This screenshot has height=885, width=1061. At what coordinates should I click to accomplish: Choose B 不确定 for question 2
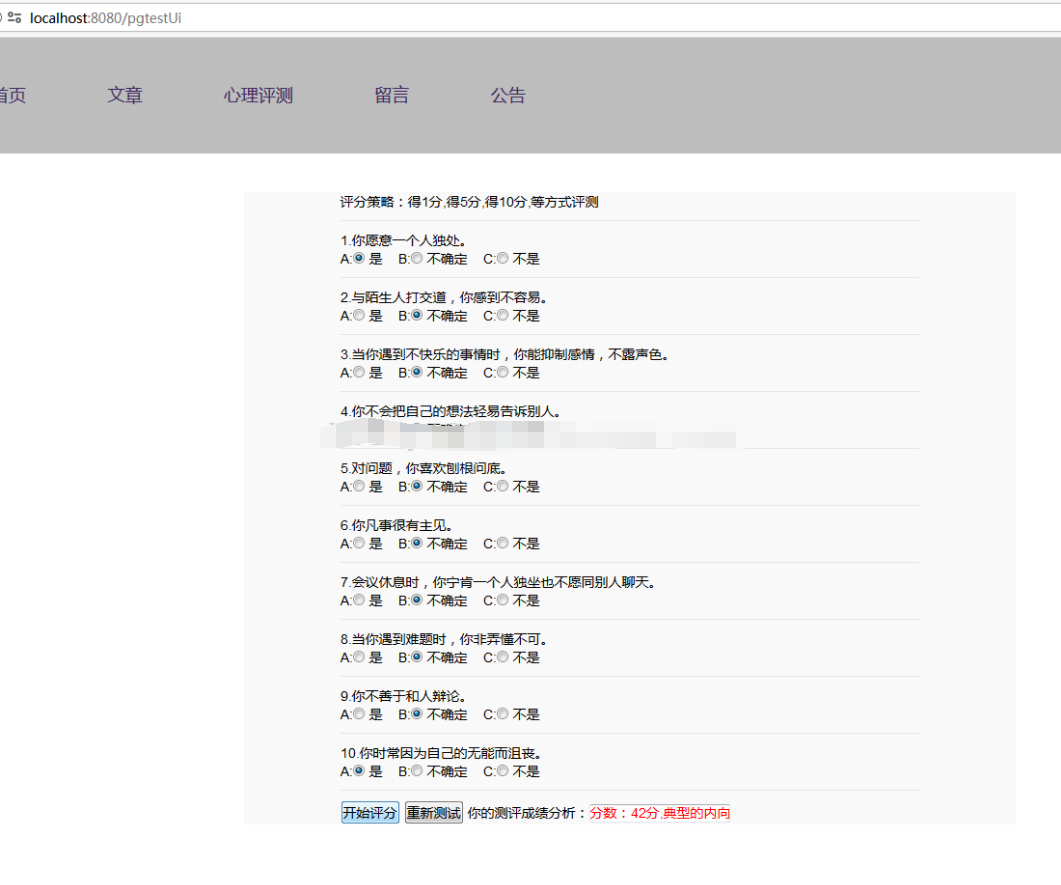[417, 315]
